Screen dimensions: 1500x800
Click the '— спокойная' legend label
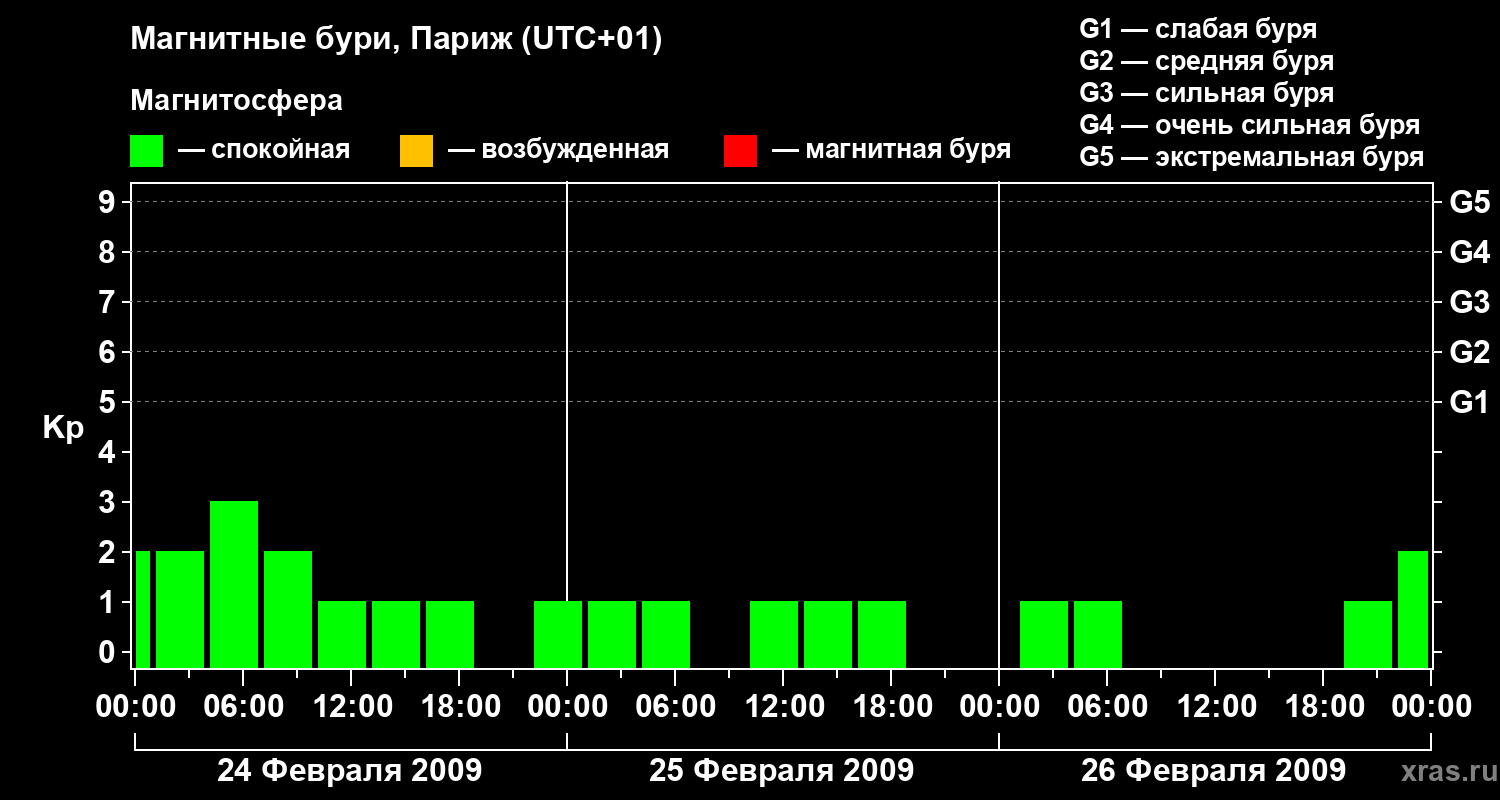tap(264, 151)
